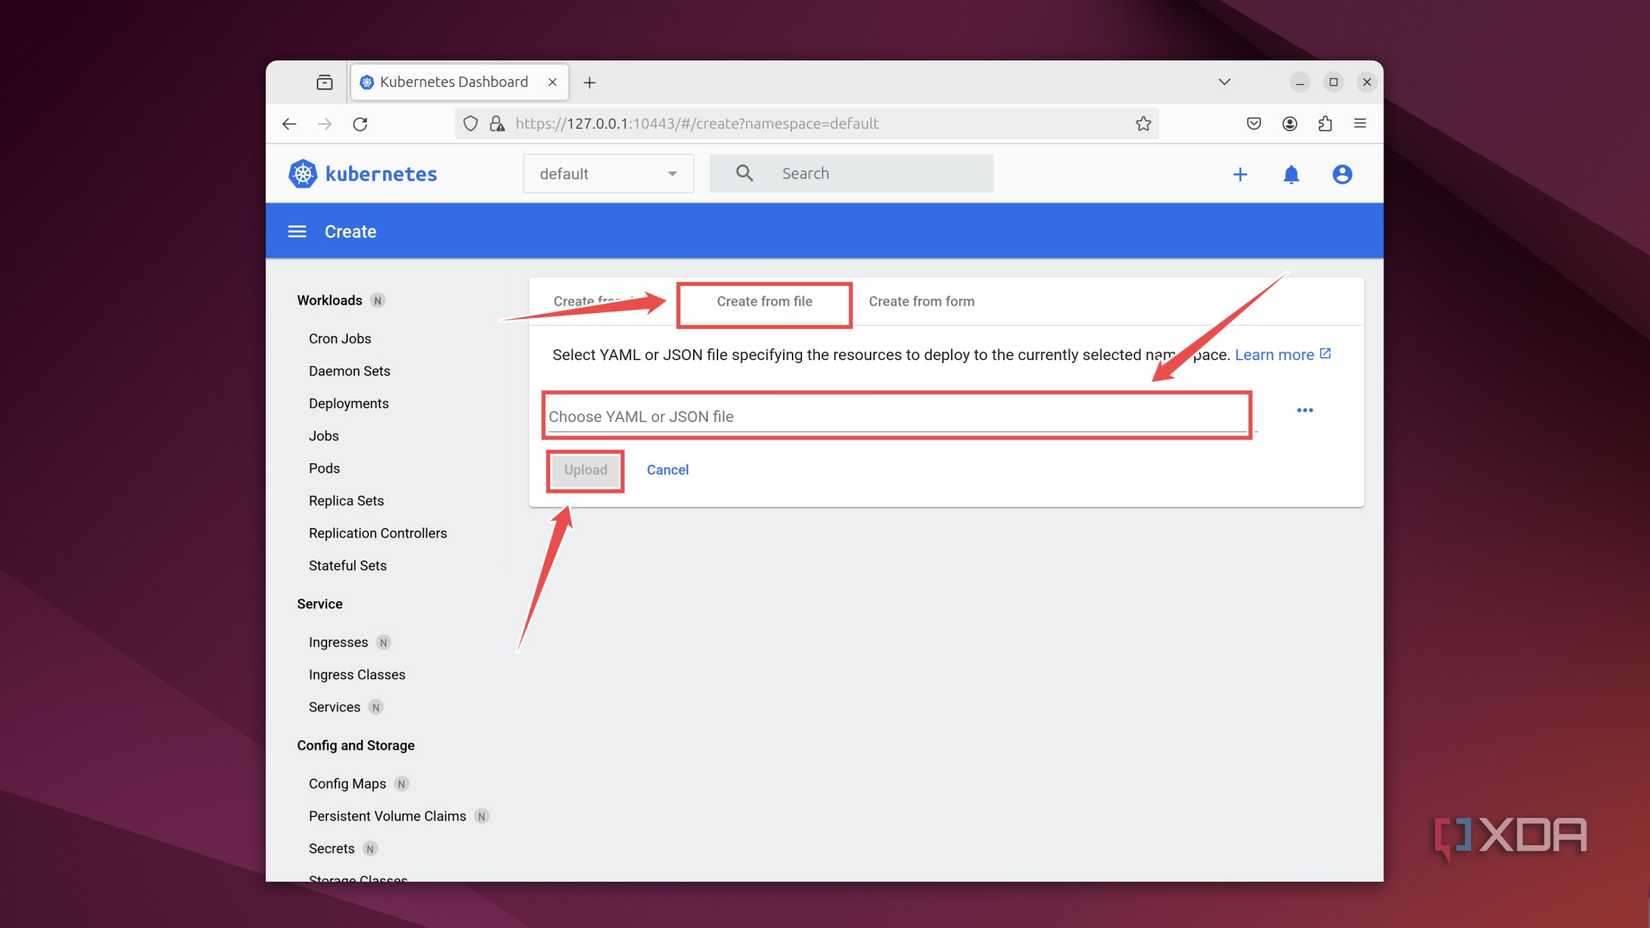Close the Kubernetes Dashboard tab
1650x928 pixels.
pos(552,82)
